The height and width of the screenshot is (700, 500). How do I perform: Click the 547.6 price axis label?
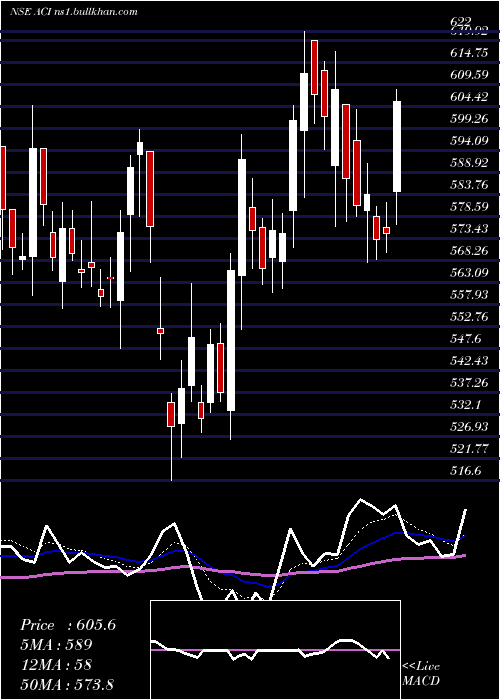click(x=466, y=339)
